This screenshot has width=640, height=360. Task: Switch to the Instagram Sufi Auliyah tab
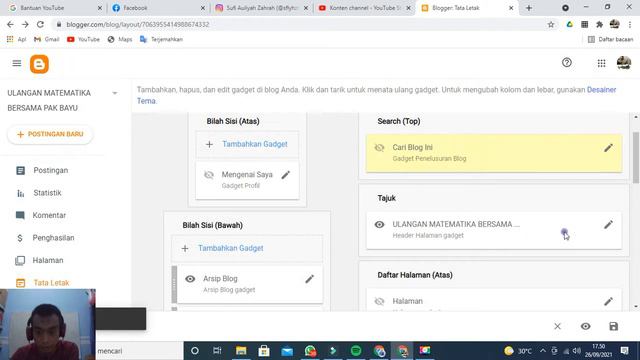pos(262,8)
